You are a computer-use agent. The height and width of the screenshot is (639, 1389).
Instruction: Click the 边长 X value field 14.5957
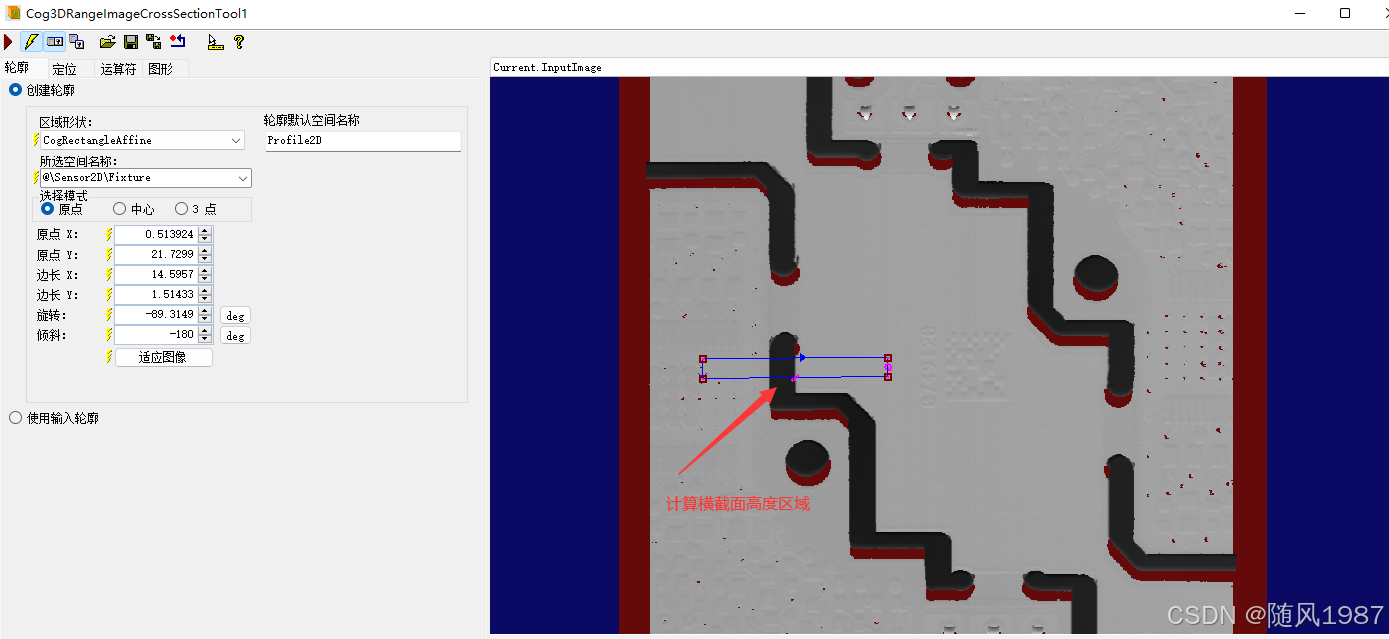click(156, 274)
